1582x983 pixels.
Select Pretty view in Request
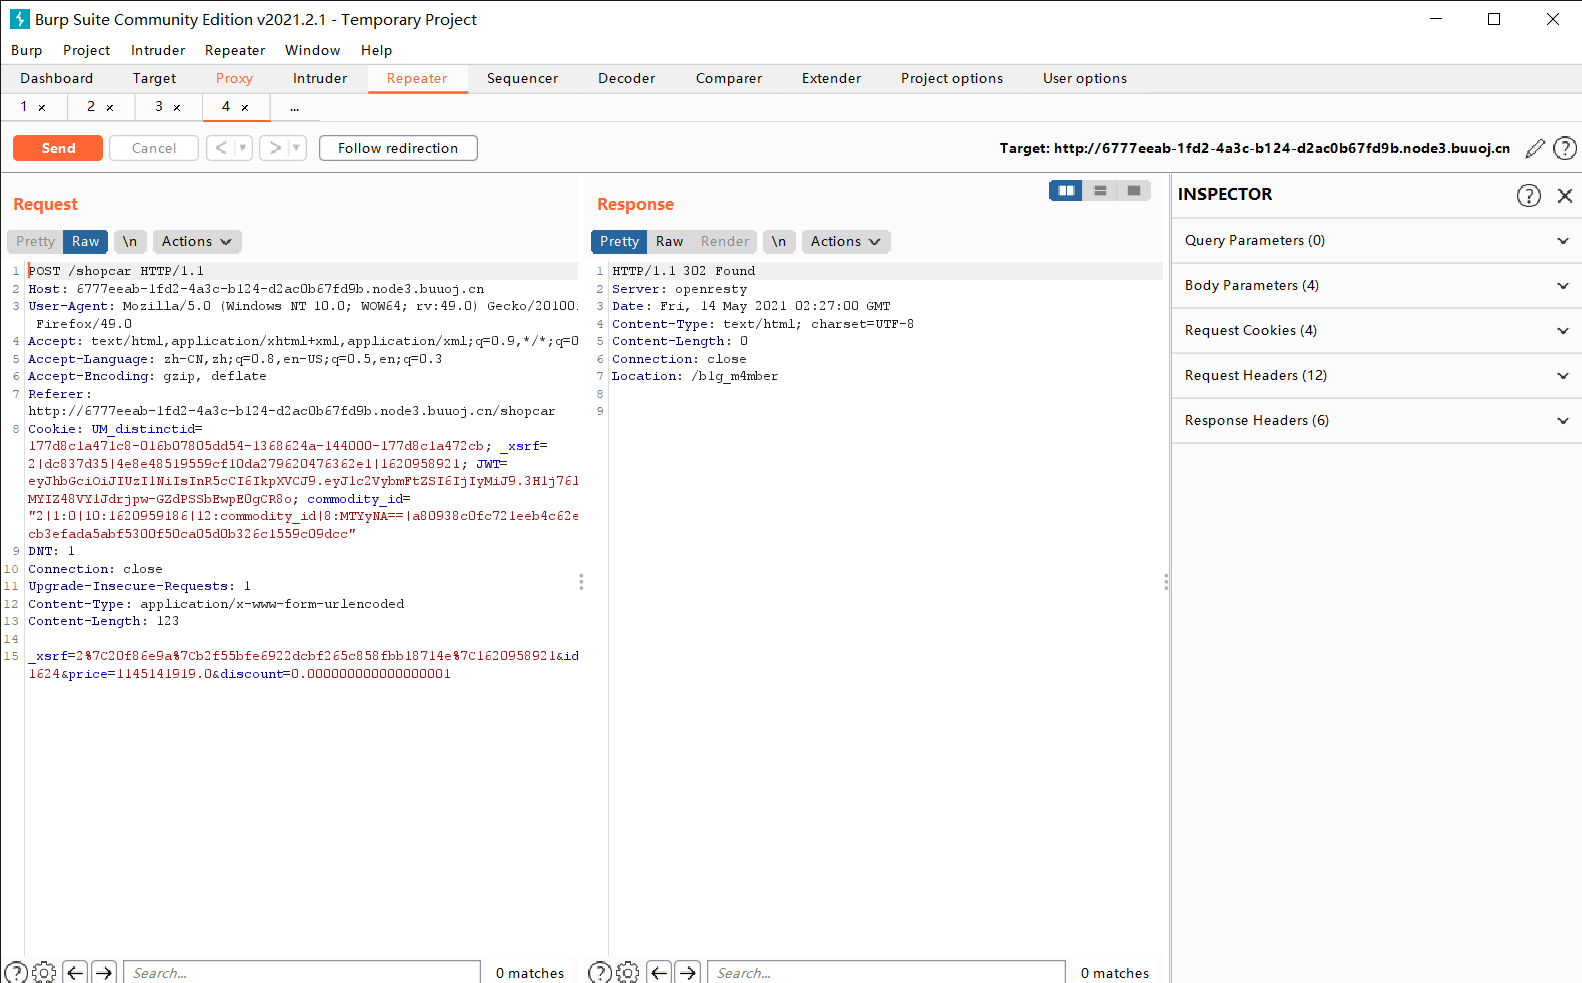tap(35, 242)
